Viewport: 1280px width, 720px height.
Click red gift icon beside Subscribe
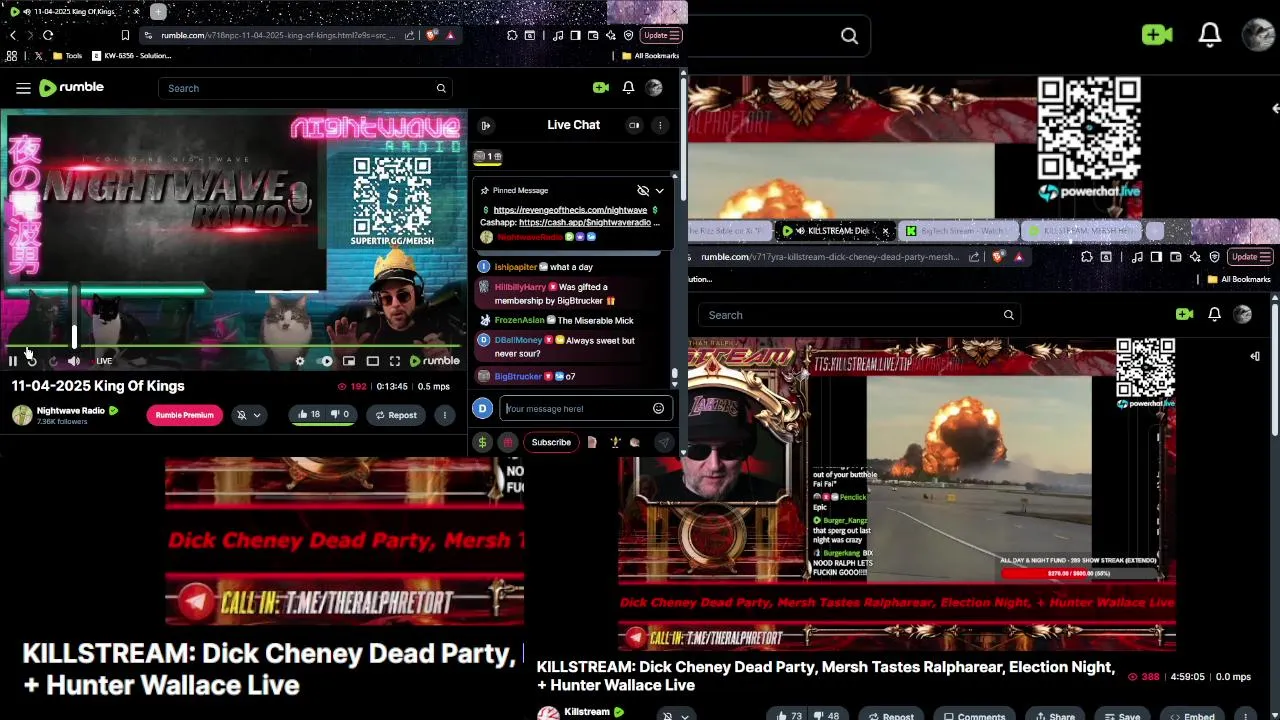pyautogui.click(x=508, y=442)
